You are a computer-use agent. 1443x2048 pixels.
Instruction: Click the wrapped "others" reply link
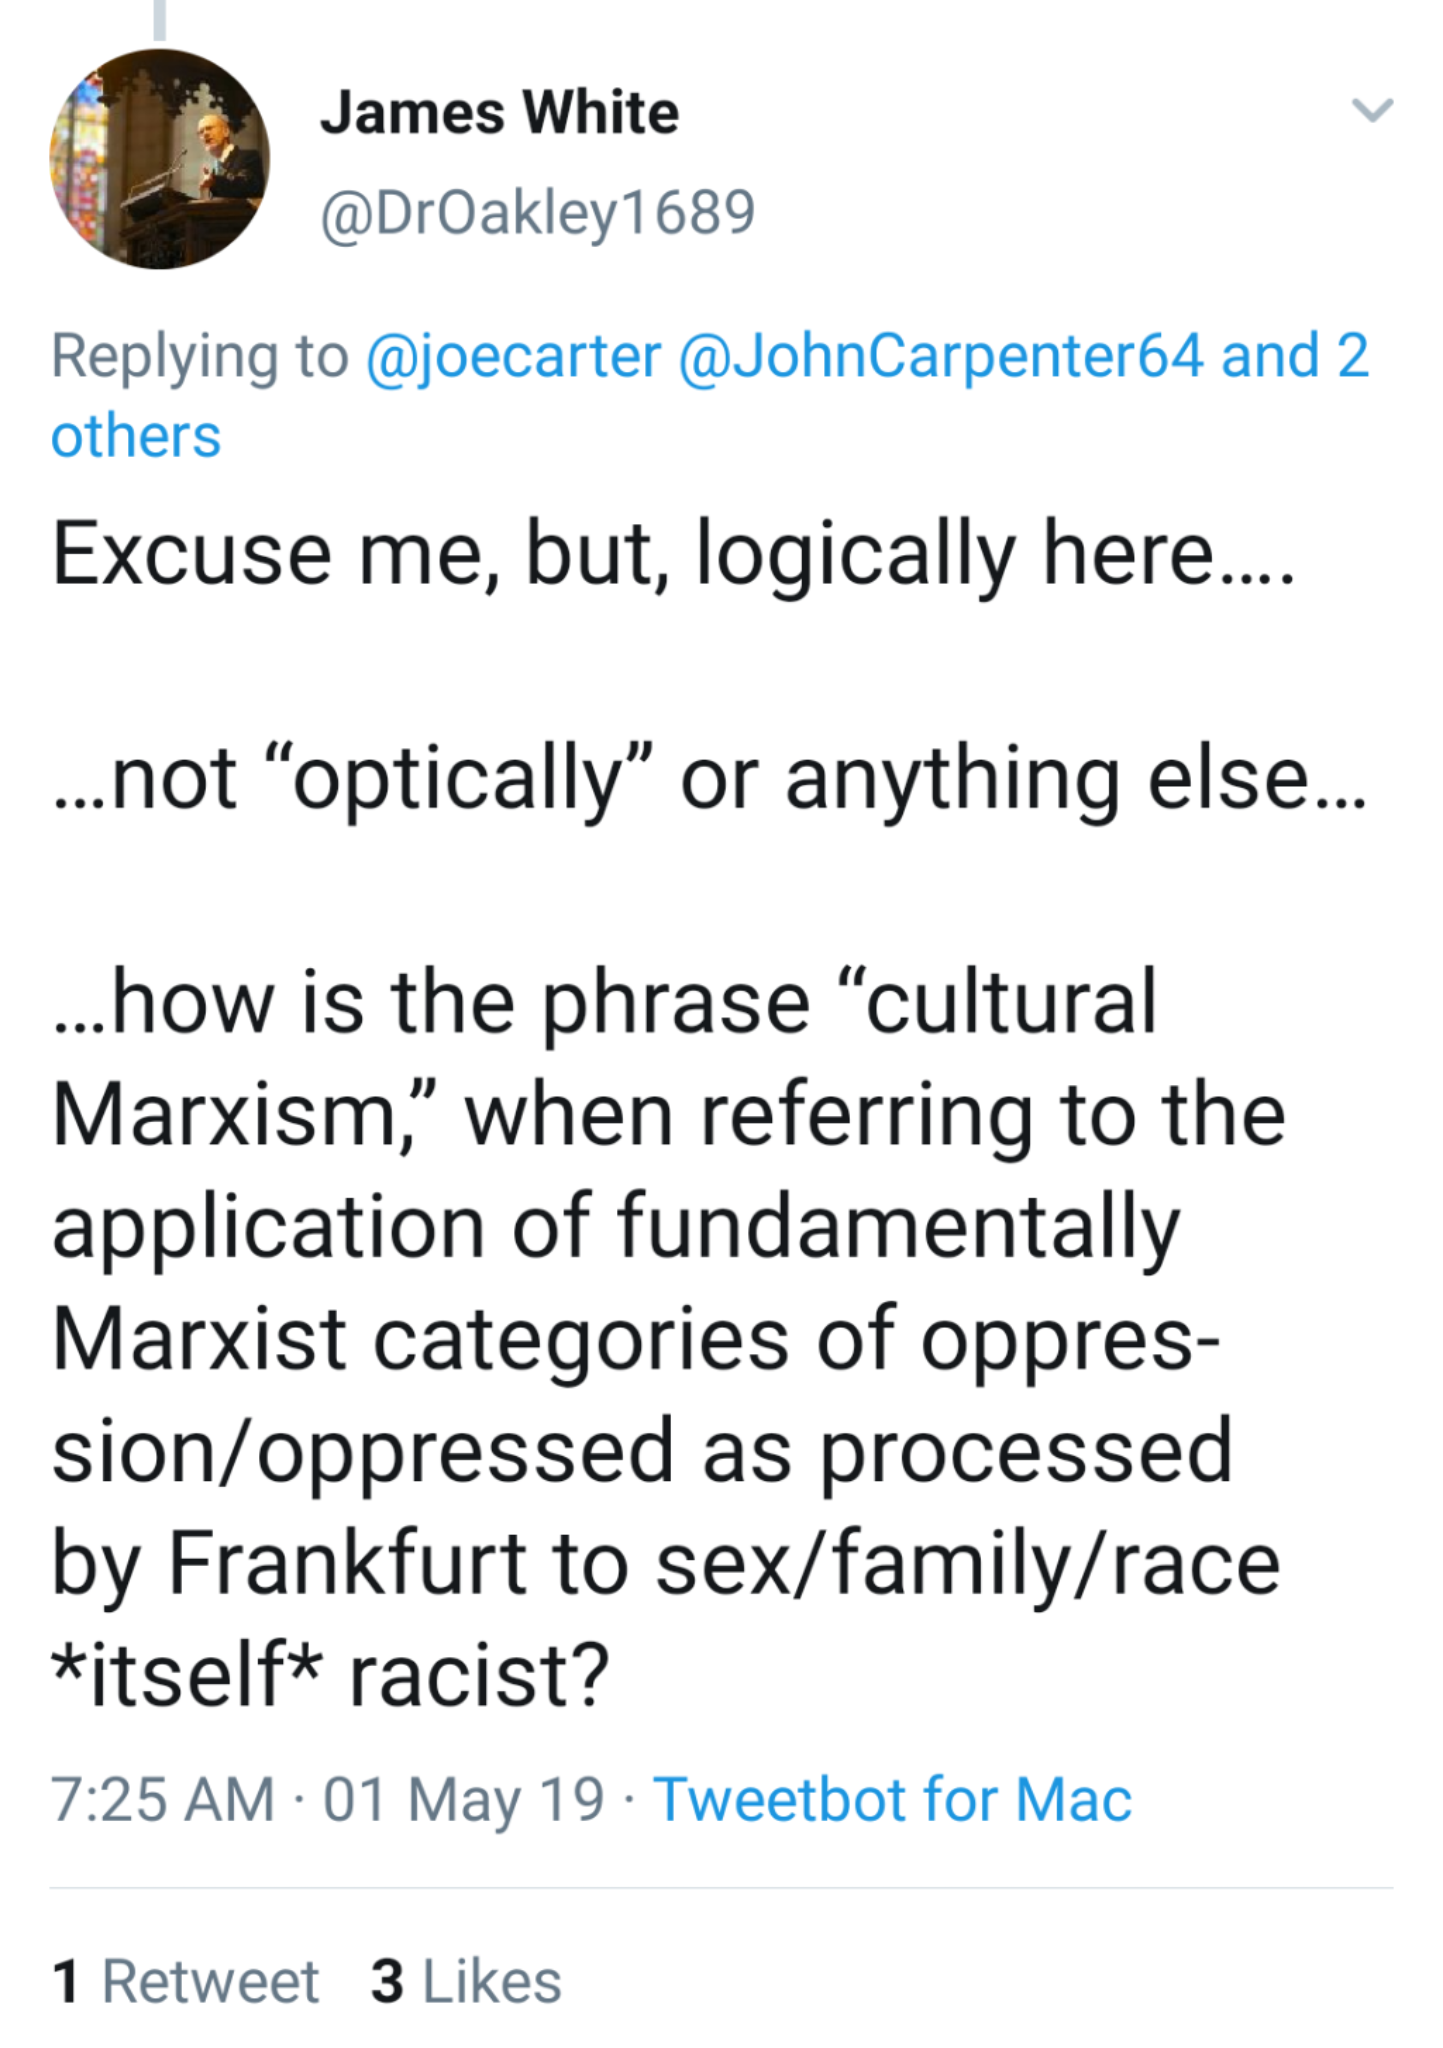[x=136, y=436]
